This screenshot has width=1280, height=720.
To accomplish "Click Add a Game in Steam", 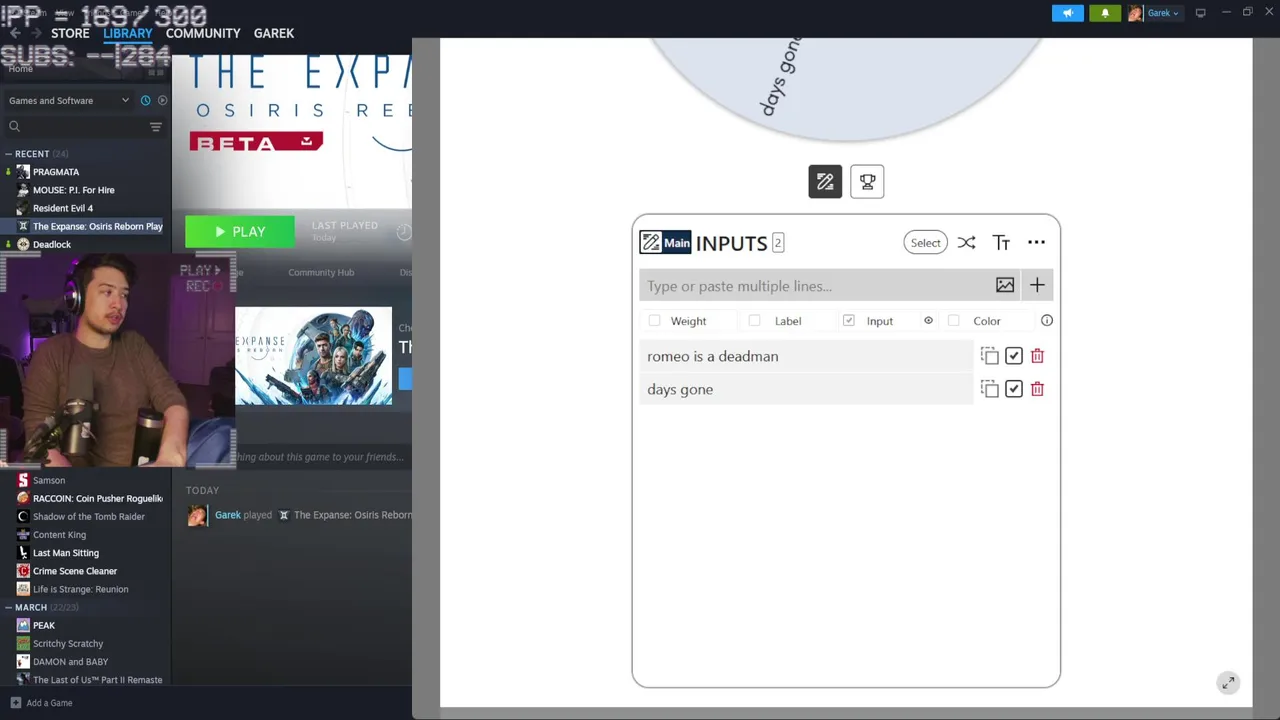I will click(x=49, y=703).
